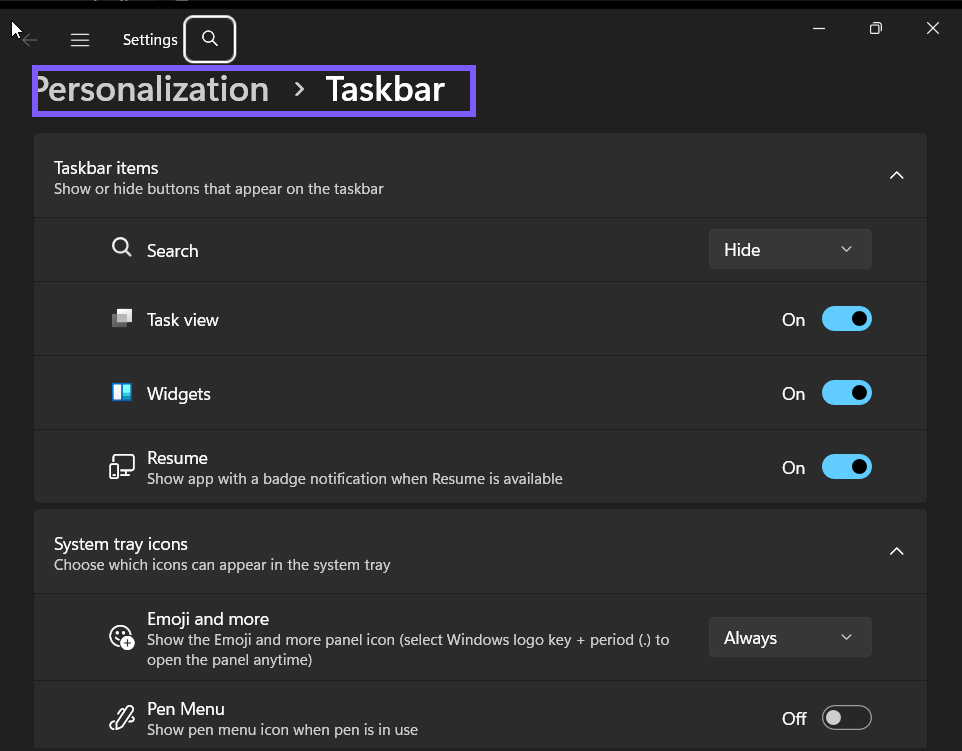Click the Pen Menu icon
Viewport: 962px width, 751px height.
[x=121, y=717]
